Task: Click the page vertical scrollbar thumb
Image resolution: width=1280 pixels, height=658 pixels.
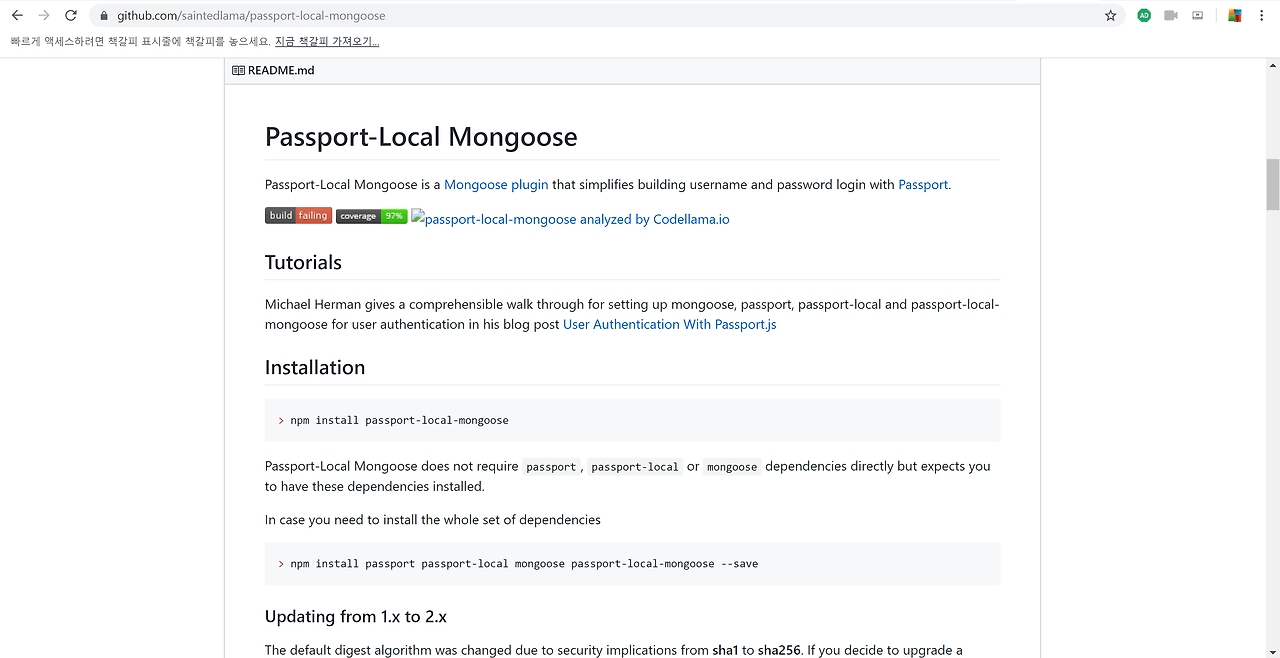Action: pyautogui.click(x=1273, y=185)
